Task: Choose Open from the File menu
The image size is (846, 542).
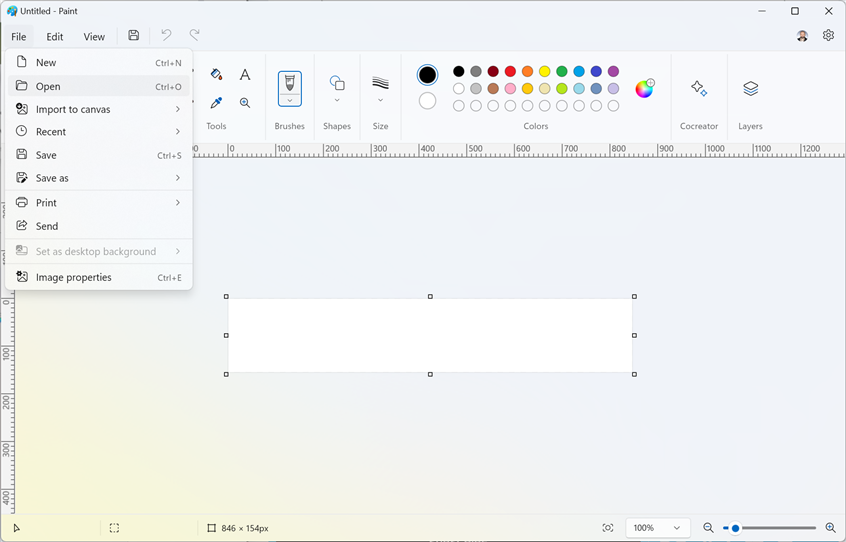Action: [48, 86]
